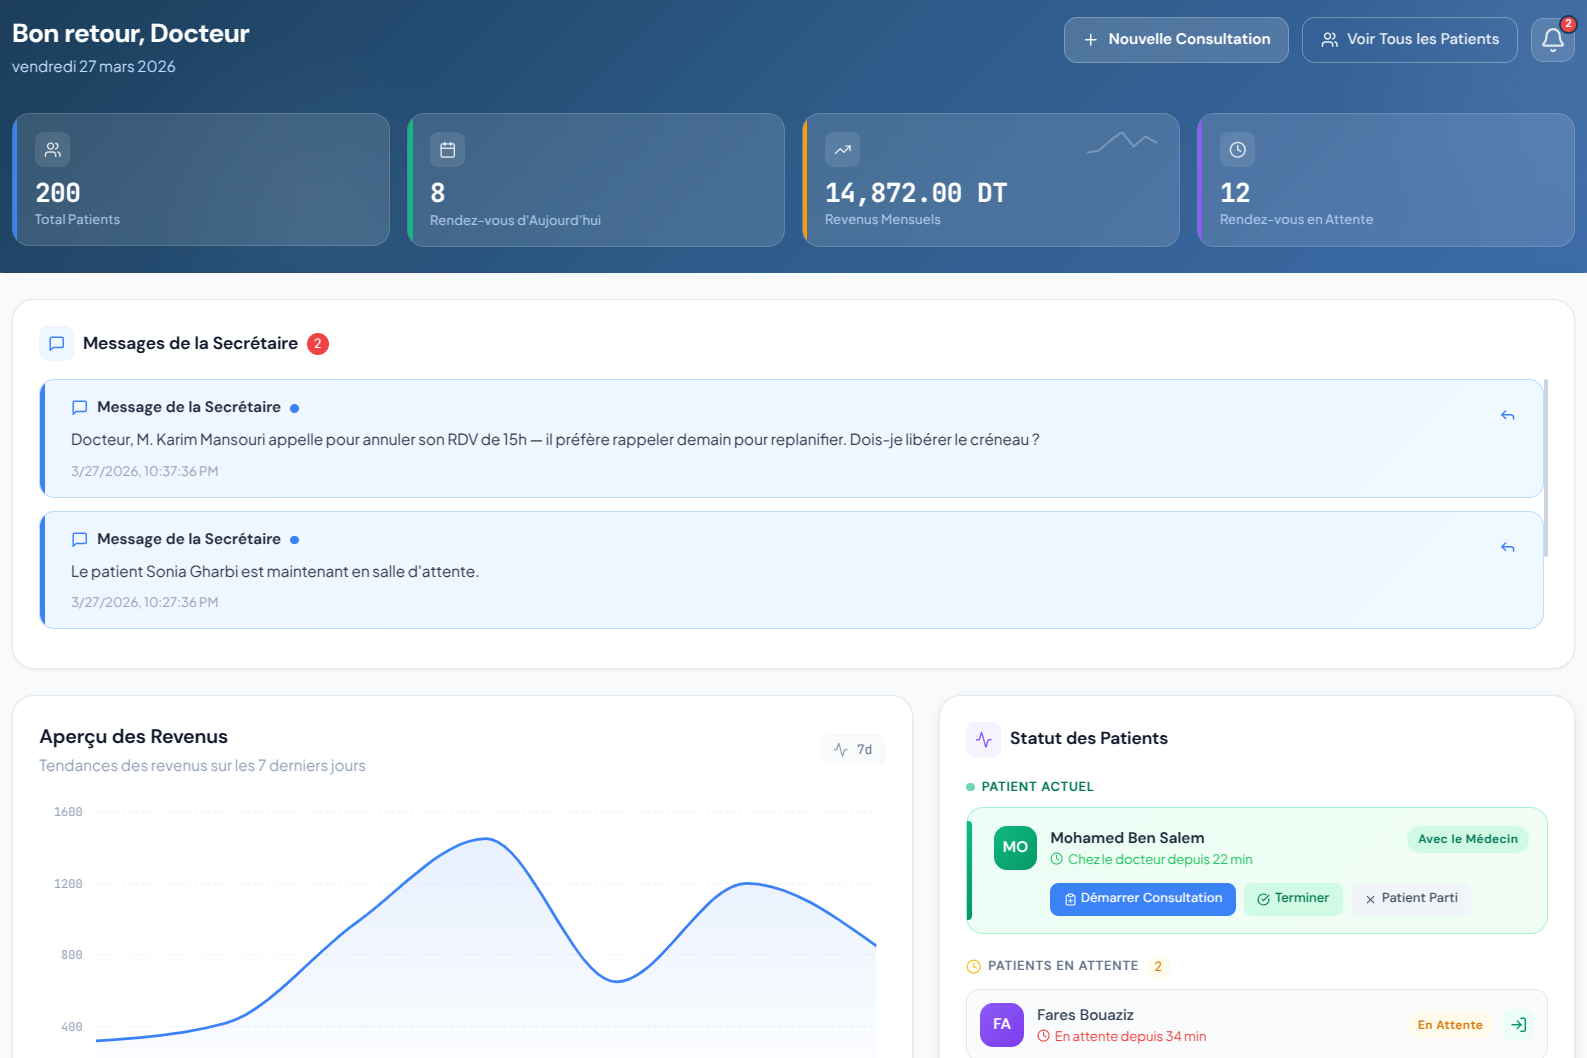This screenshot has width=1587, height=1058.
Task: Click the name Fares Bouaziz
Action: (1085, 1015)
